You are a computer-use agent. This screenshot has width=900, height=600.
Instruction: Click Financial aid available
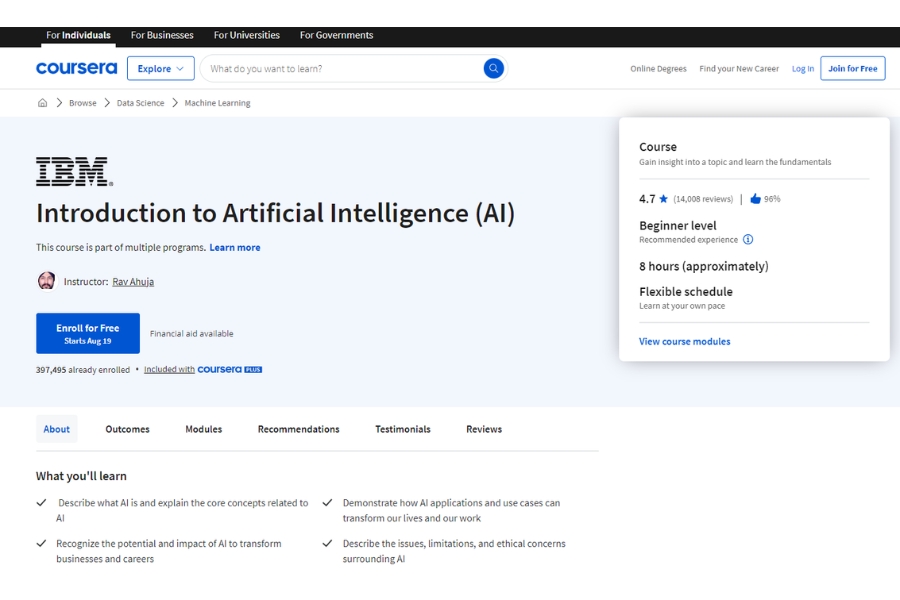point(192,334)
